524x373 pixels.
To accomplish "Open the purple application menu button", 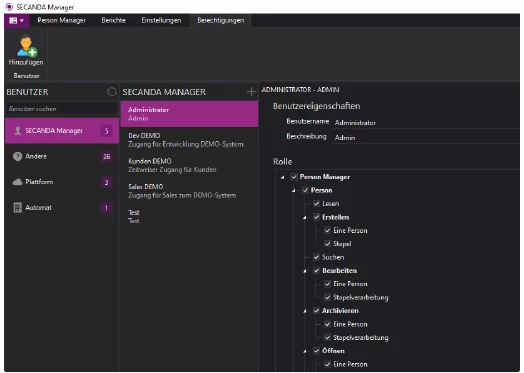I will click(x=16, y=21).
